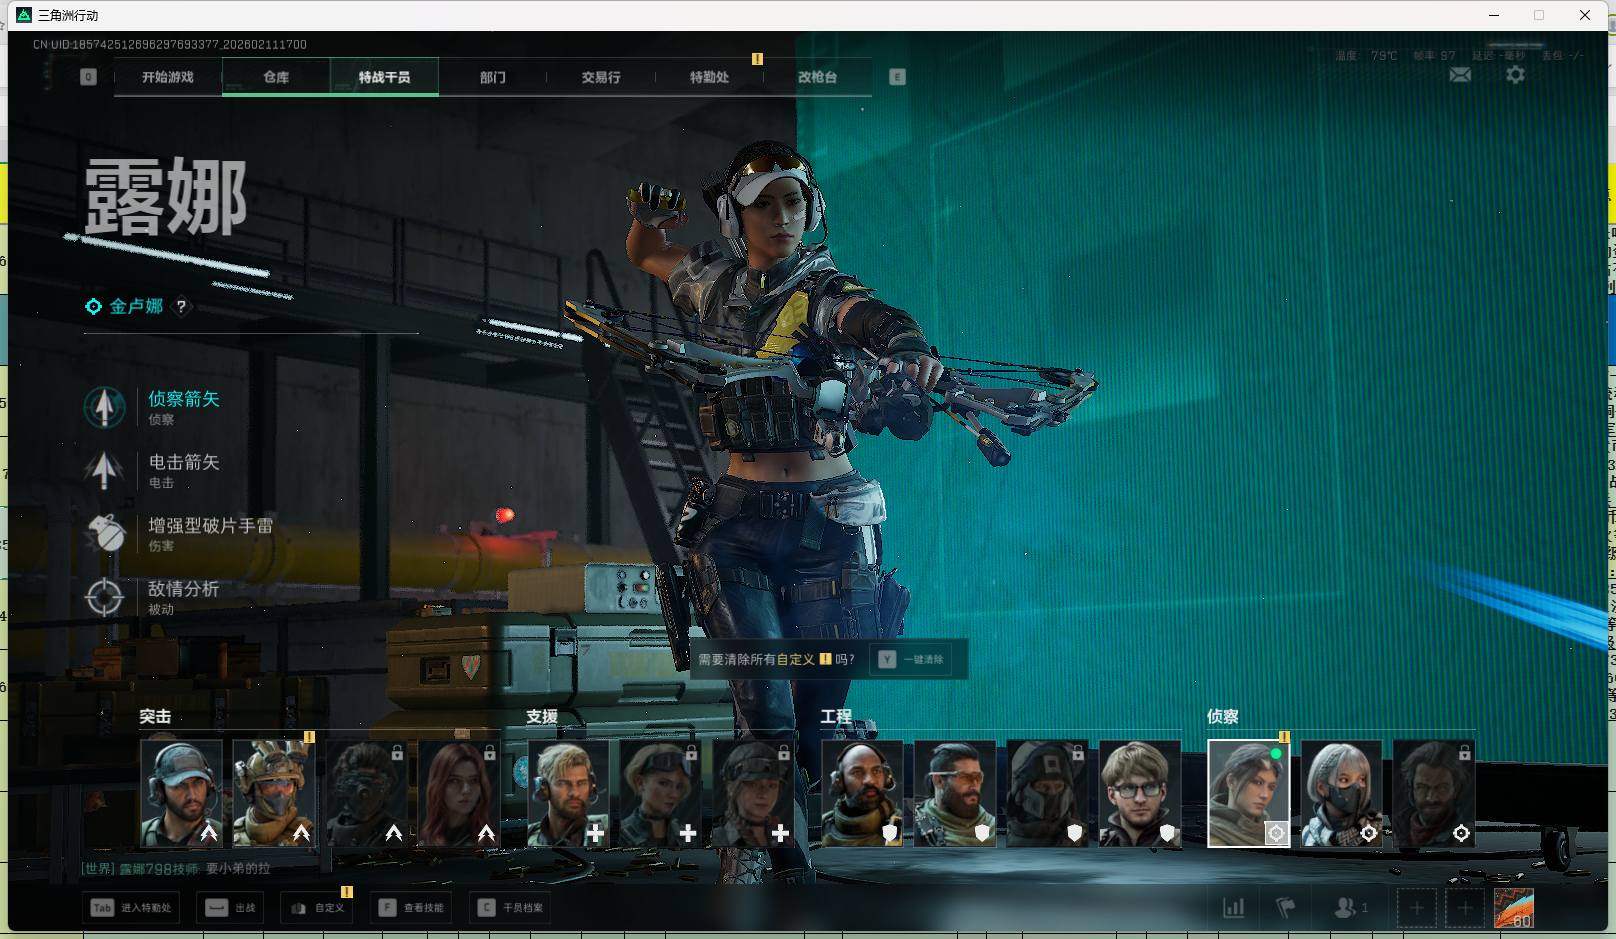Select the glasses-wearing 工程 operator portrait

(1140, 794)
